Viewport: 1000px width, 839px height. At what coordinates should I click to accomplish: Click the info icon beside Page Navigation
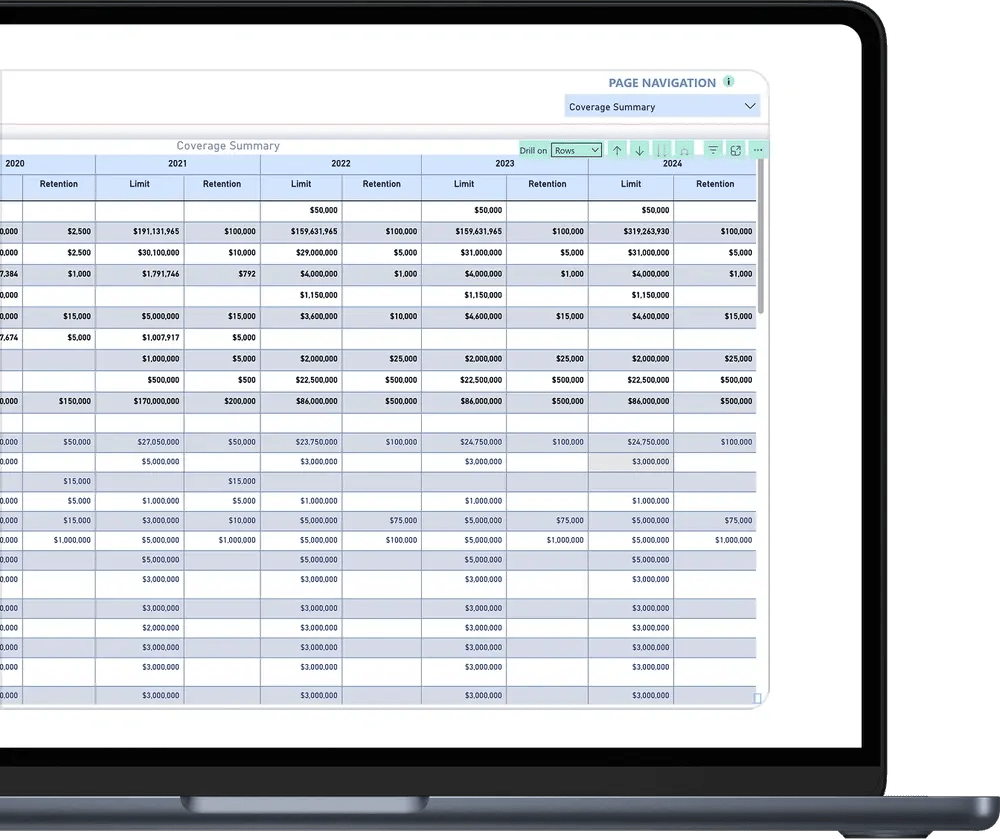729,82
